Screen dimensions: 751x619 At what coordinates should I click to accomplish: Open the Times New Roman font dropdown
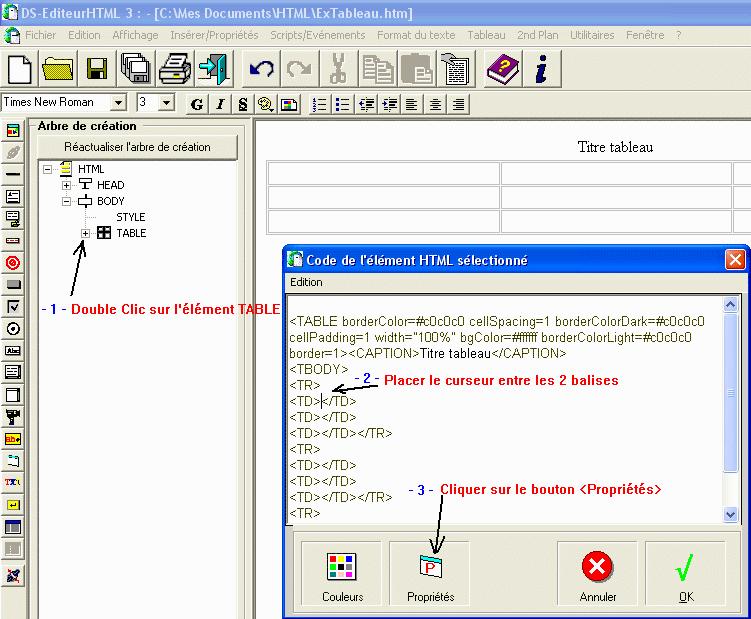[119, 103]
